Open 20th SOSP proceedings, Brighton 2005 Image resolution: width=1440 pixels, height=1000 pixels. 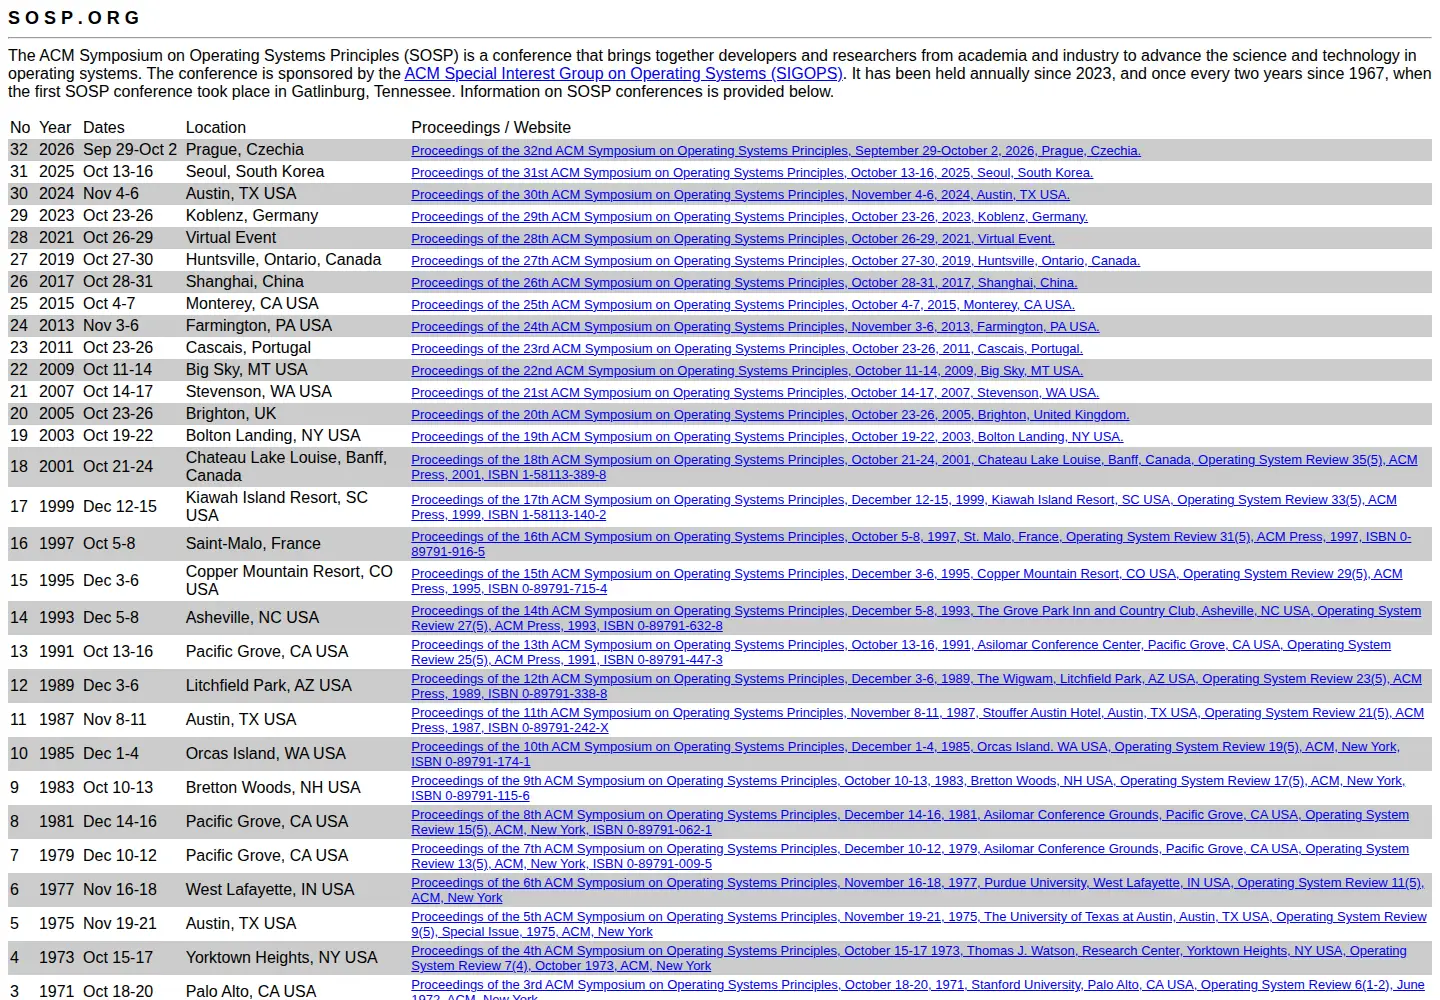click(x=770, y=415)
